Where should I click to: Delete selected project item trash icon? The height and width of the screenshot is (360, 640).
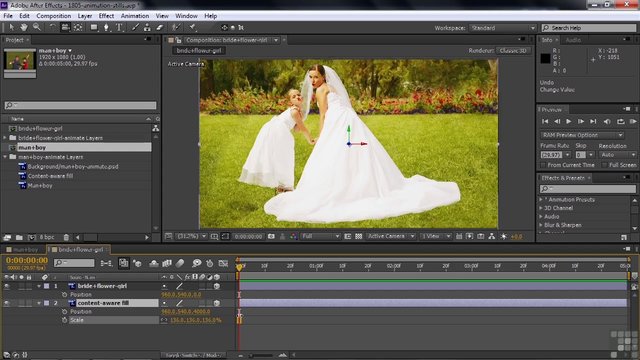tap(66, 237)
